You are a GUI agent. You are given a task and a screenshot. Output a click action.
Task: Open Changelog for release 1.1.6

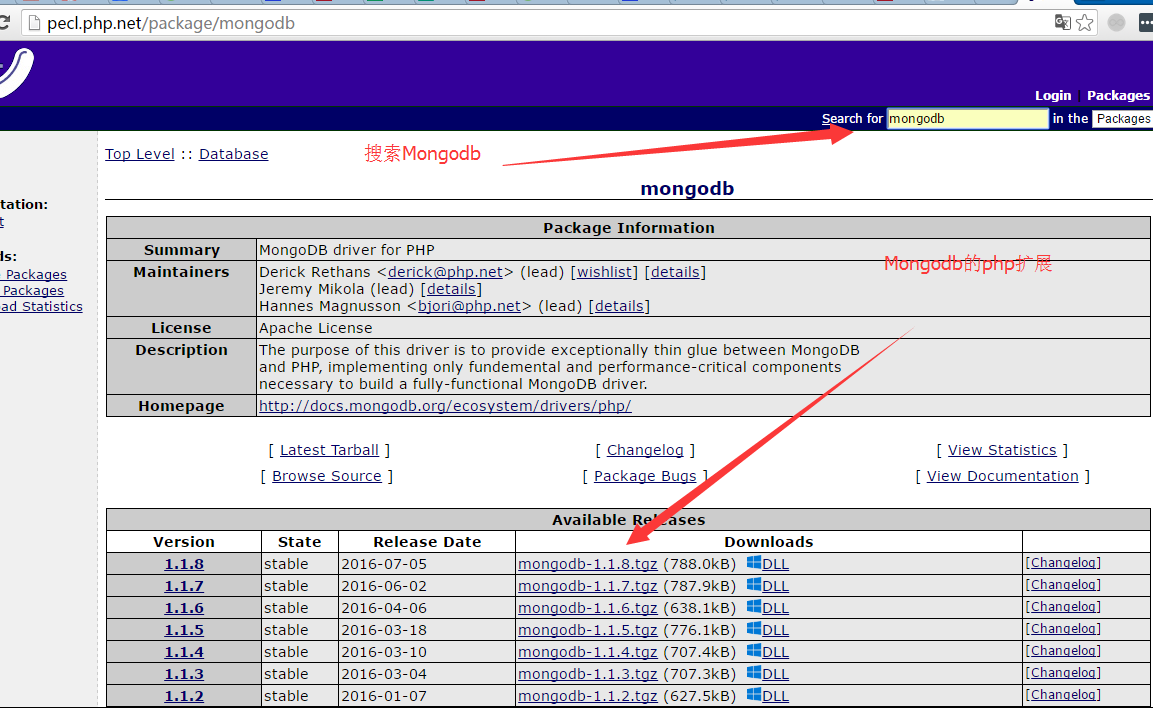click(1063, 607)
